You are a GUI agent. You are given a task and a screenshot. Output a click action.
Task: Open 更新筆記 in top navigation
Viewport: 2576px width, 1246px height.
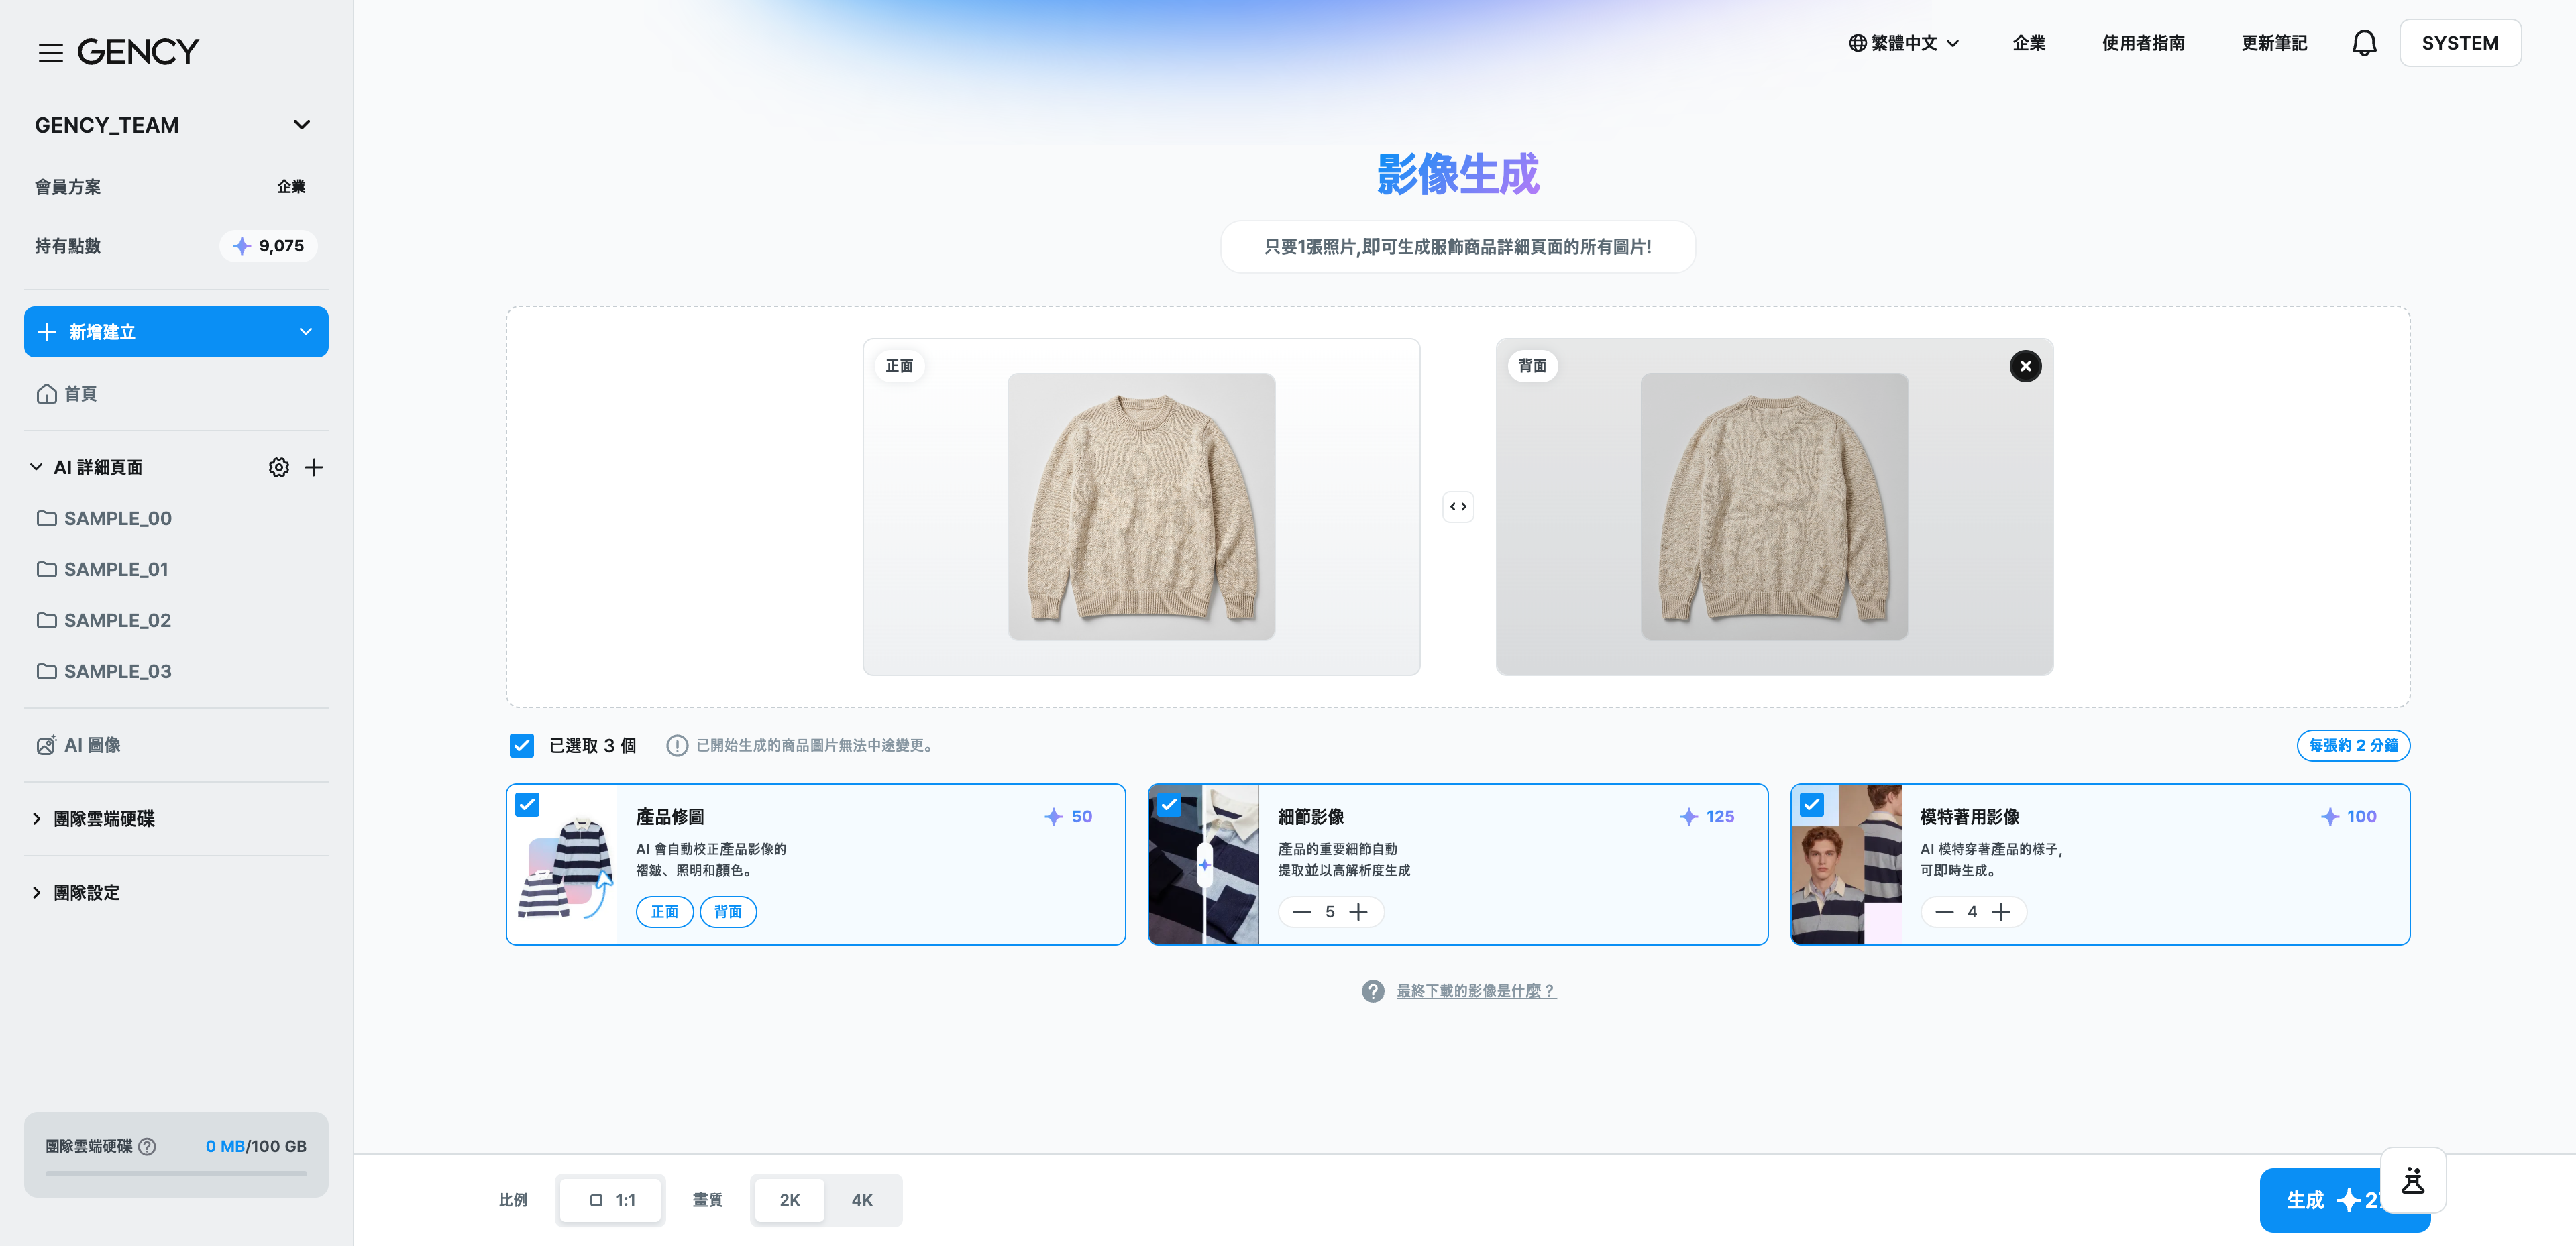(2274, 43)
